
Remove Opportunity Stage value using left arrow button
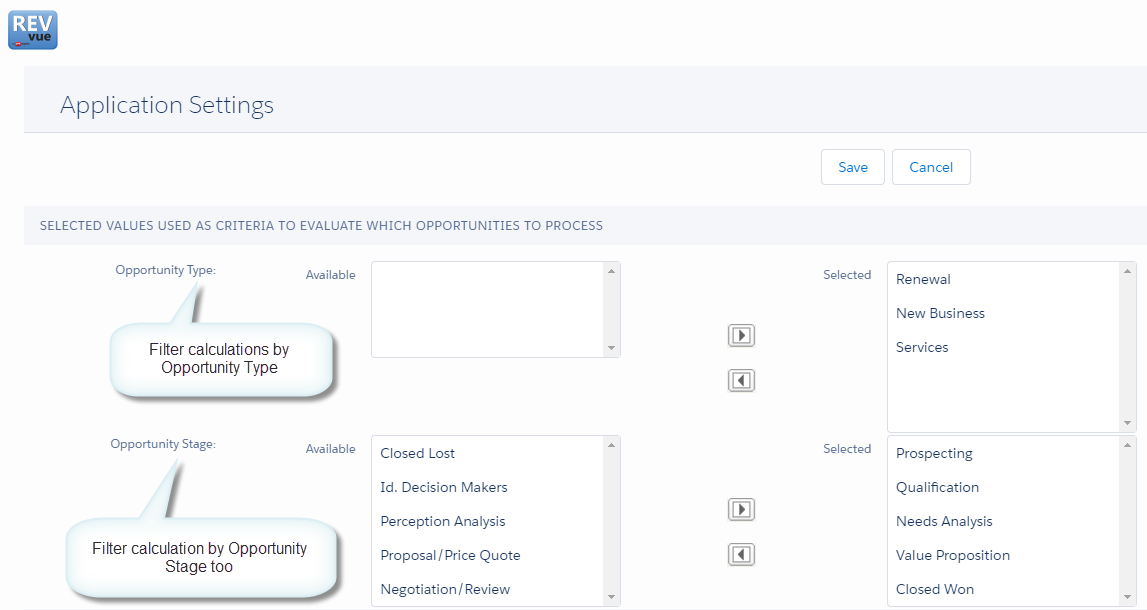(741, 554)
